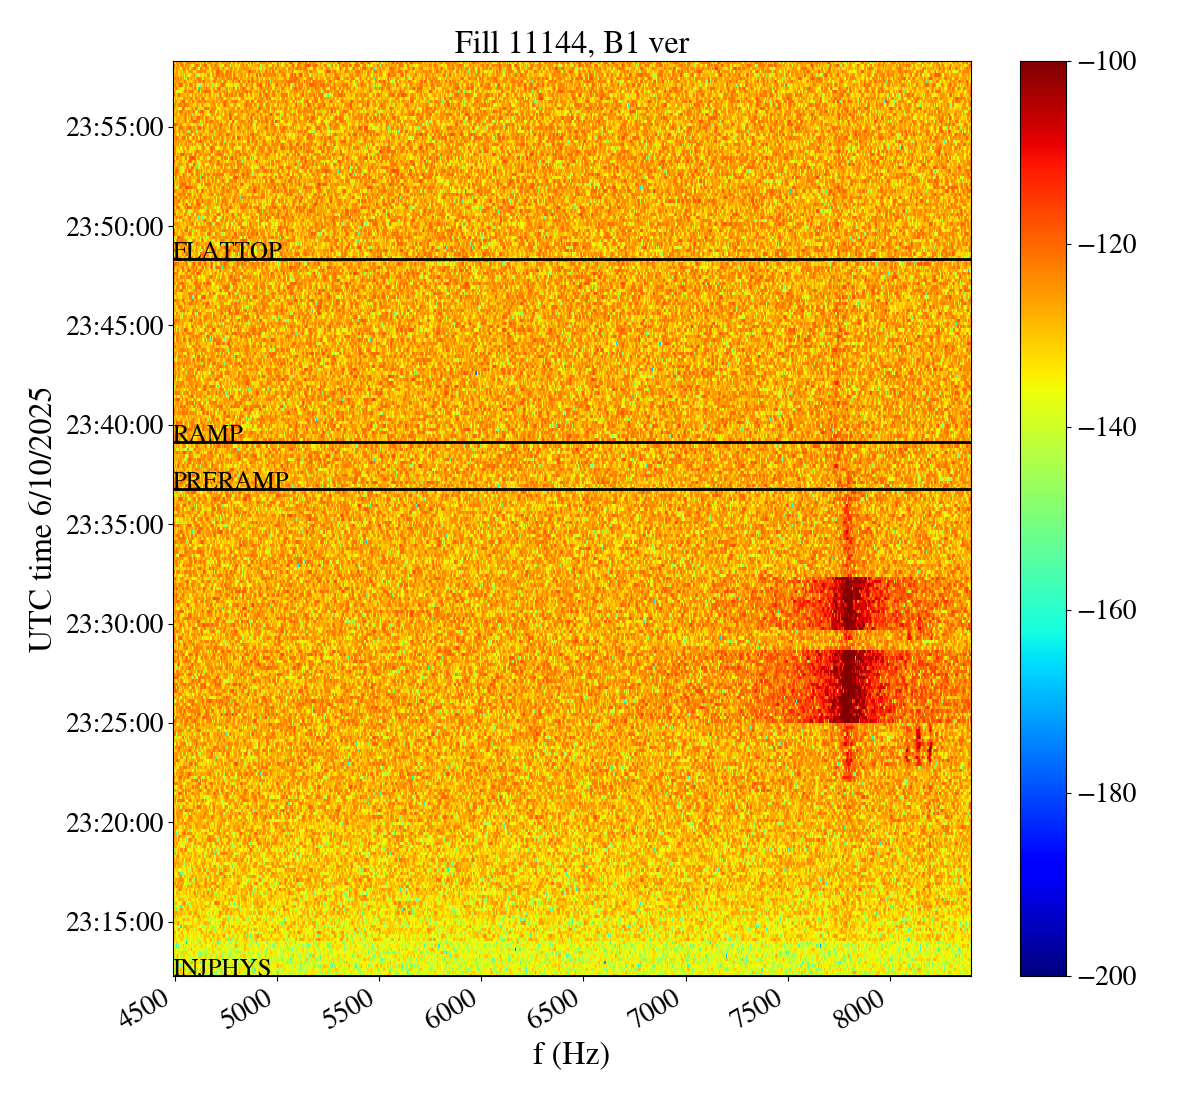Click the RAMP marker label

coord(208,434)
